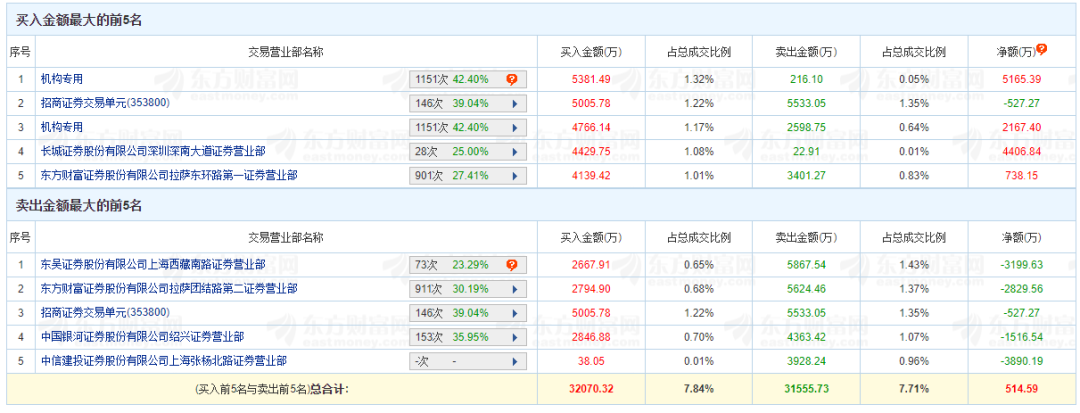
Task: Select total sell amount 31555.73
Action: click(806, 389)
